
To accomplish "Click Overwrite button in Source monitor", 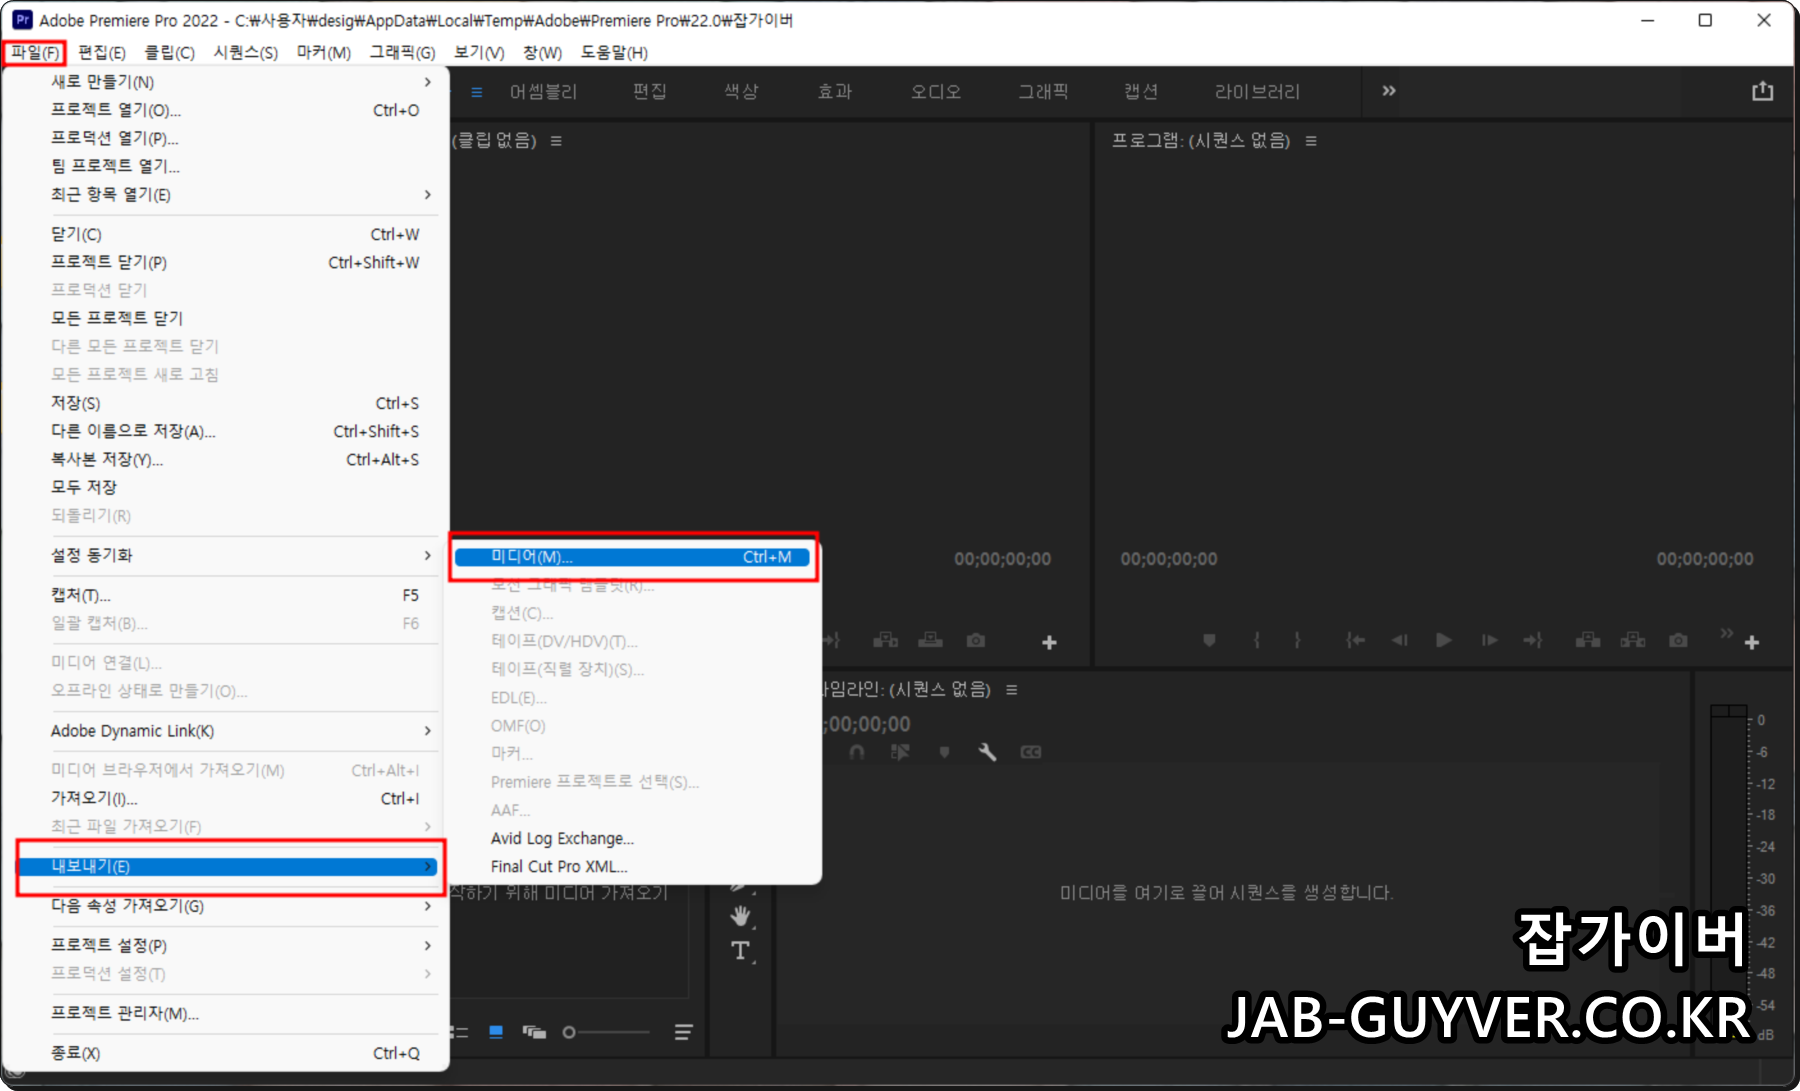I will pyautogui.click(x=930, y=640).
